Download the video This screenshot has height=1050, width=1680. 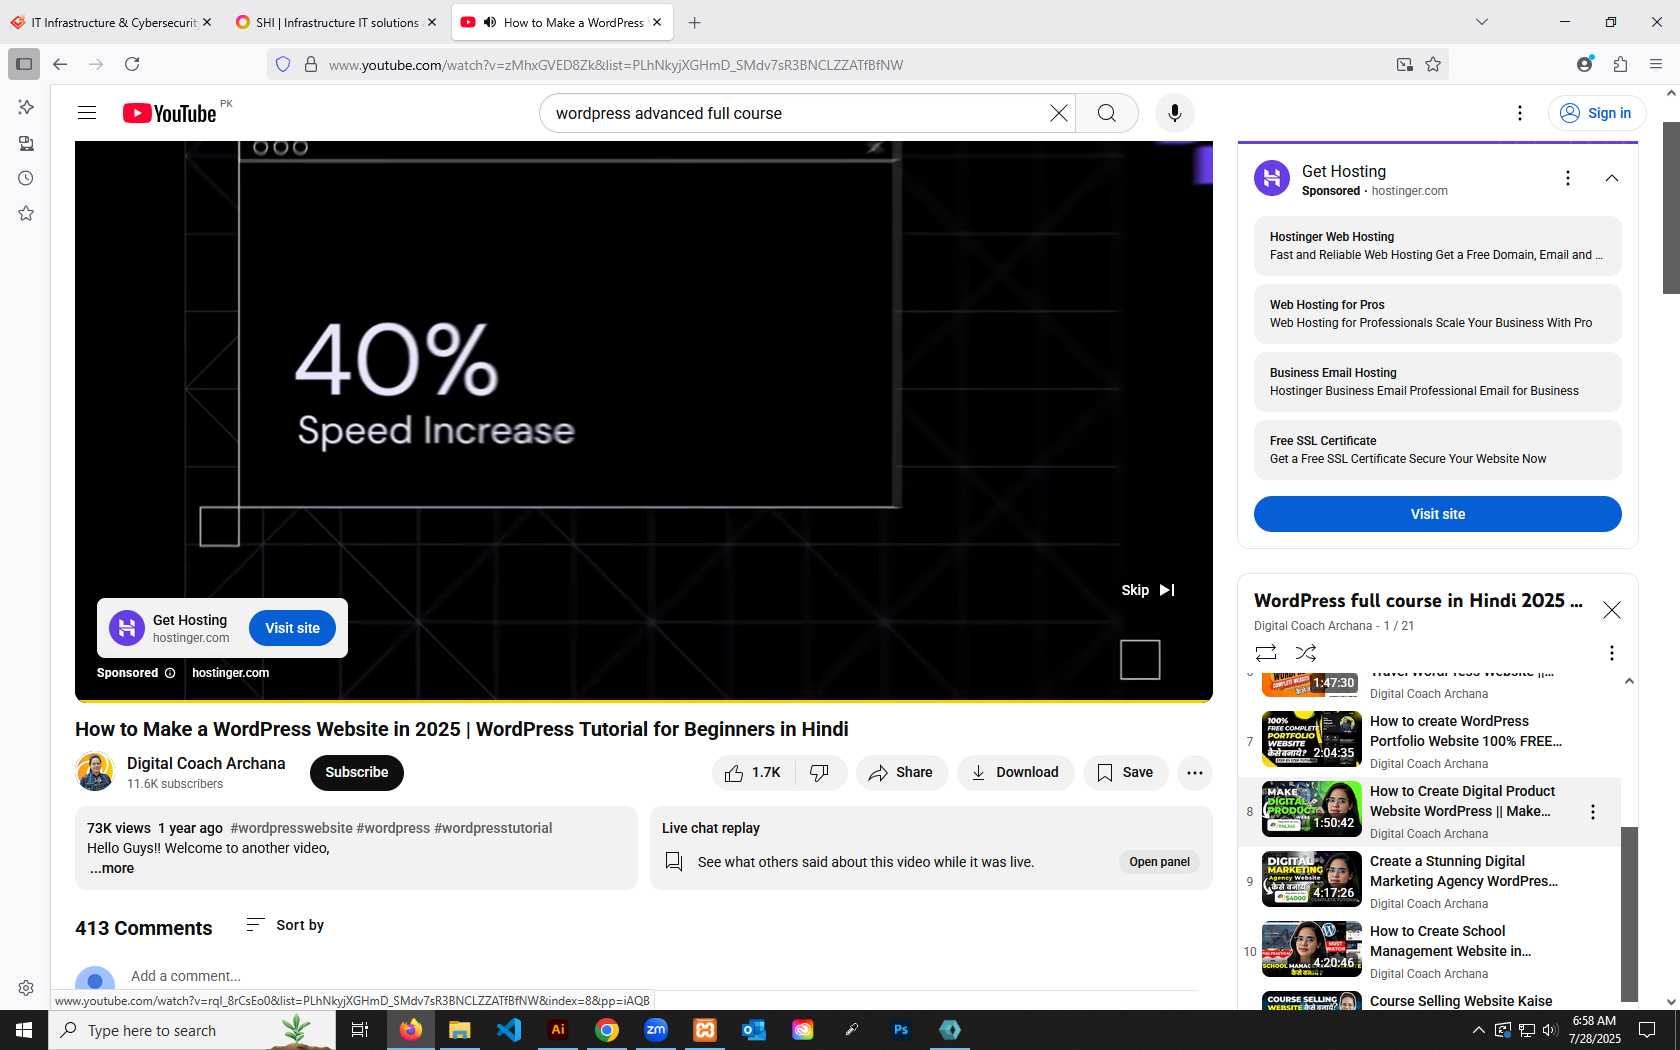1015,772
